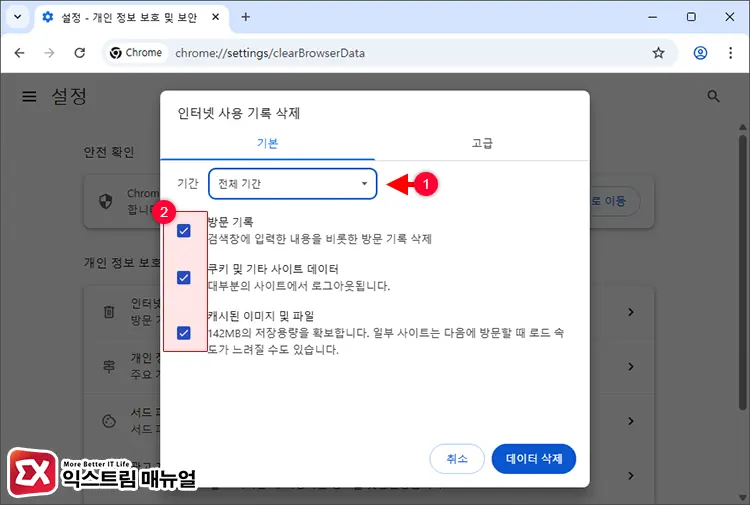Click the cookie icon in settings list
750x505 pixels.
109,421
